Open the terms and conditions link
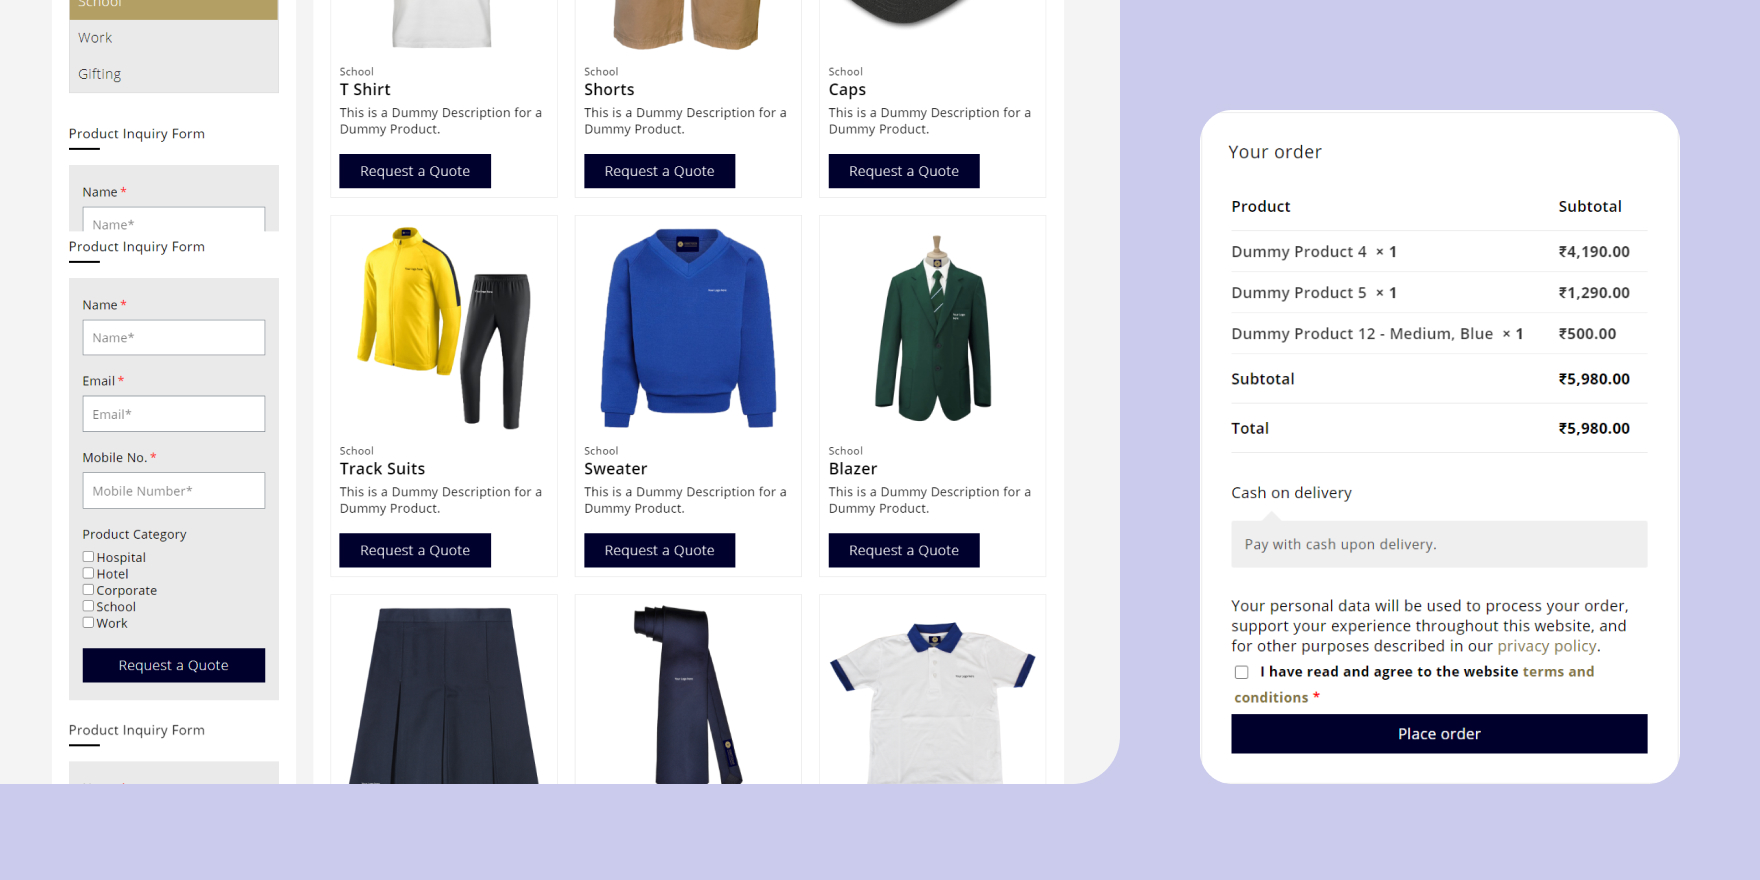1760x880 pixels. [x=1414, y=685]
